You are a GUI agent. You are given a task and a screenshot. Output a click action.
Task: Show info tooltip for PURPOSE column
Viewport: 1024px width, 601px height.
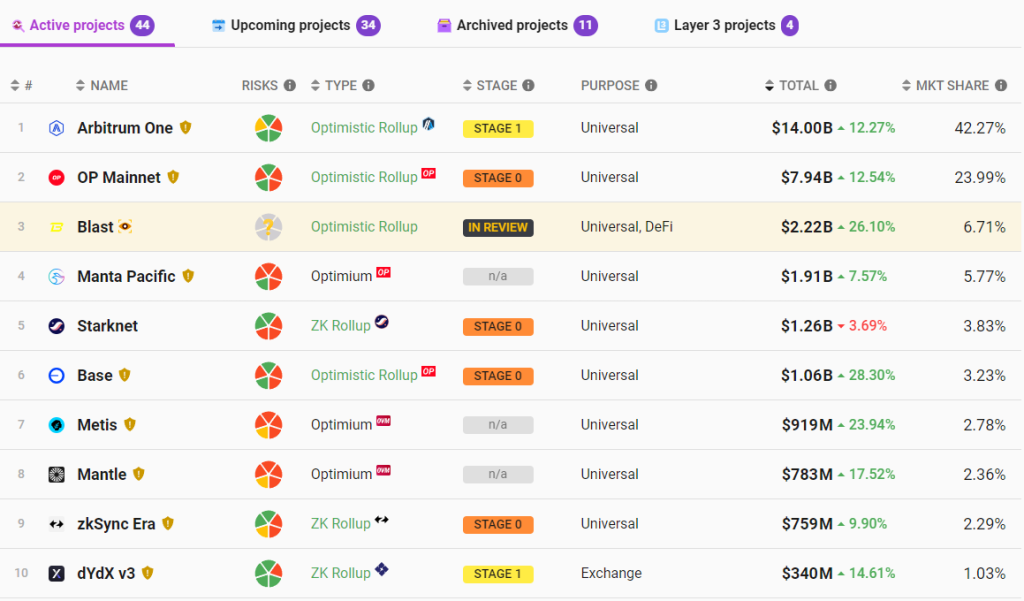click(x=651, y=86)
